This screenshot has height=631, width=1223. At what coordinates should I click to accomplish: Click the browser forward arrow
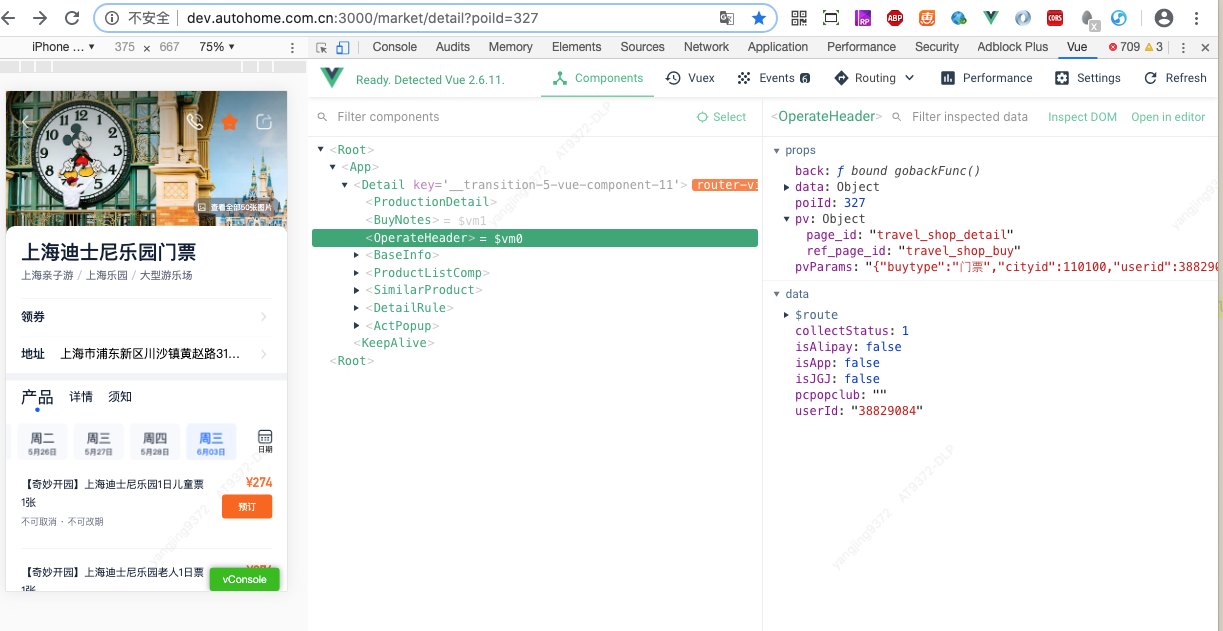coord(41,18)
